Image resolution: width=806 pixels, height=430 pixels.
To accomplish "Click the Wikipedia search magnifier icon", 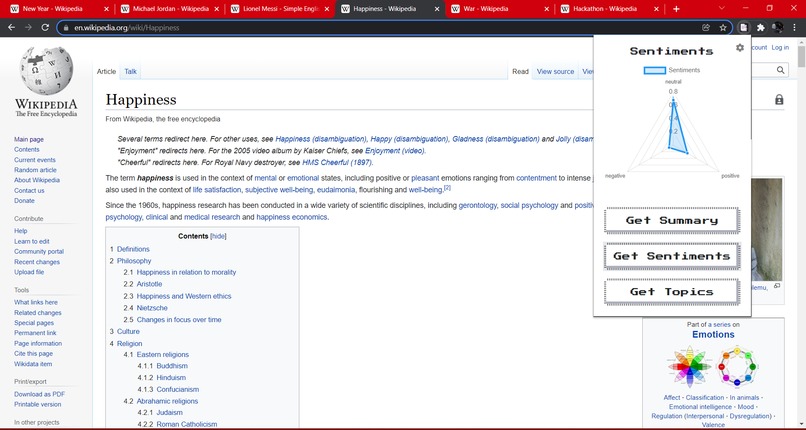I will pyautogui.click(x=780, y=70).
